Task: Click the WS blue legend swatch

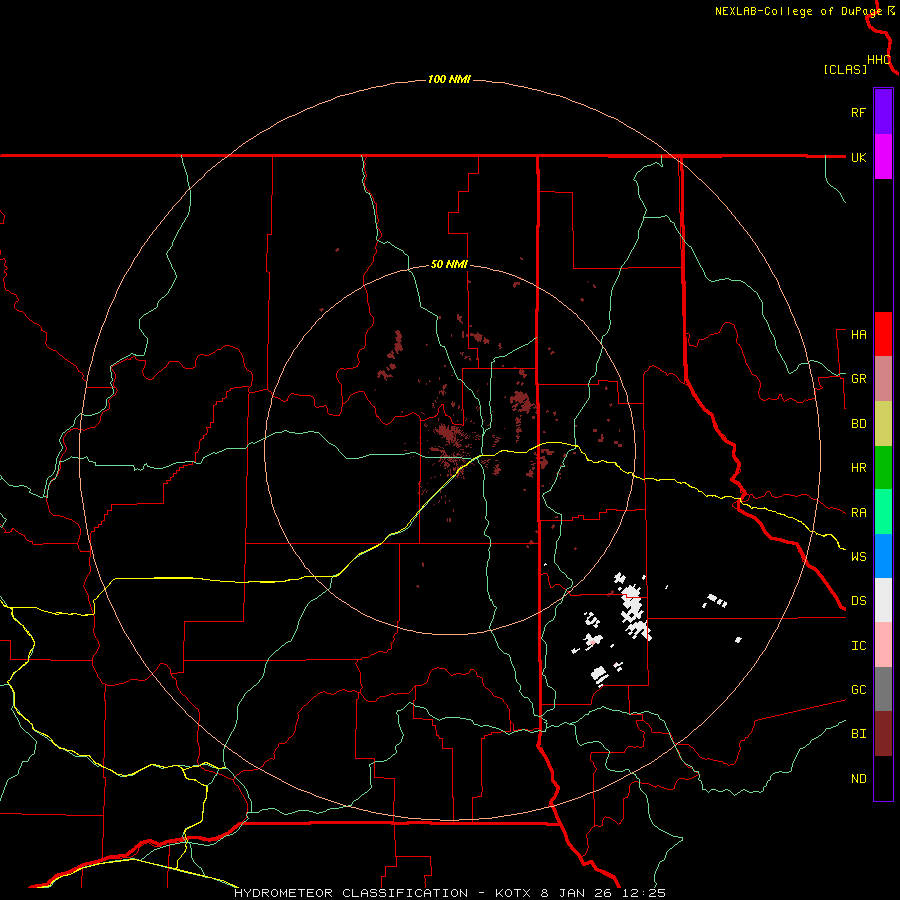Action: click(x=883, y=556)
